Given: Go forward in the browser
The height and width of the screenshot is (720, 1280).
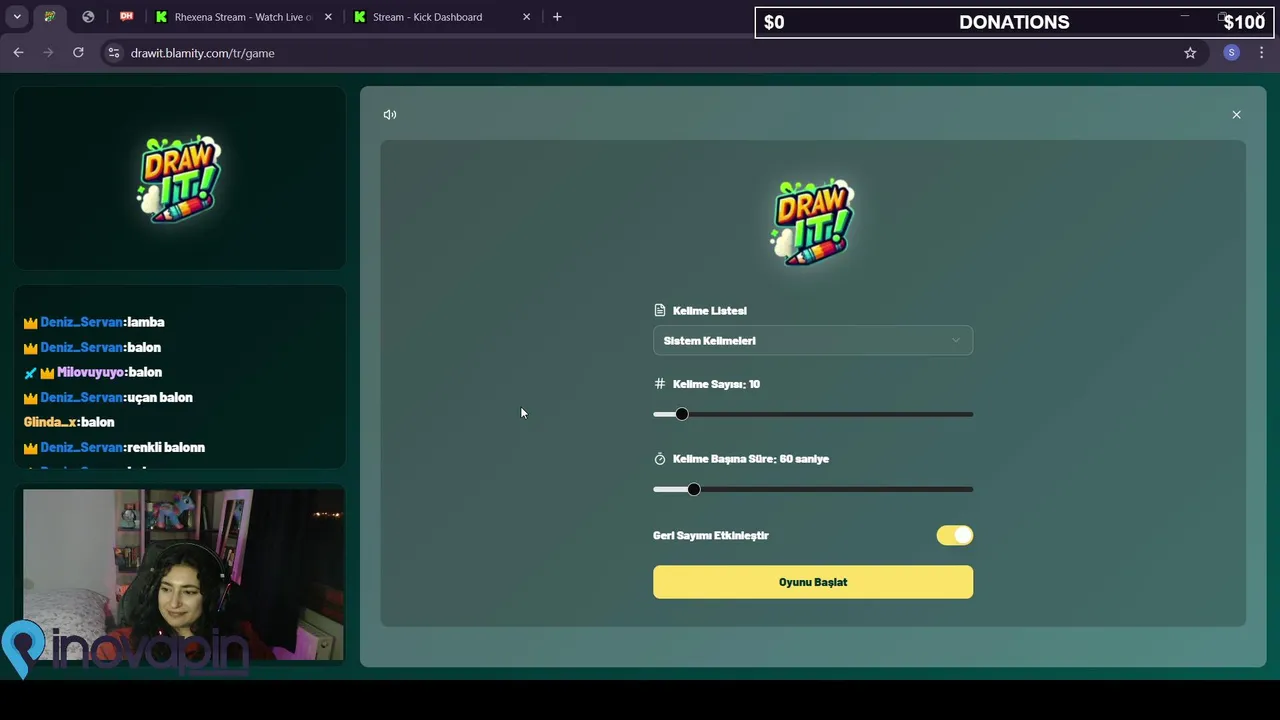Looking at the screenshot, I should (48, 53).
